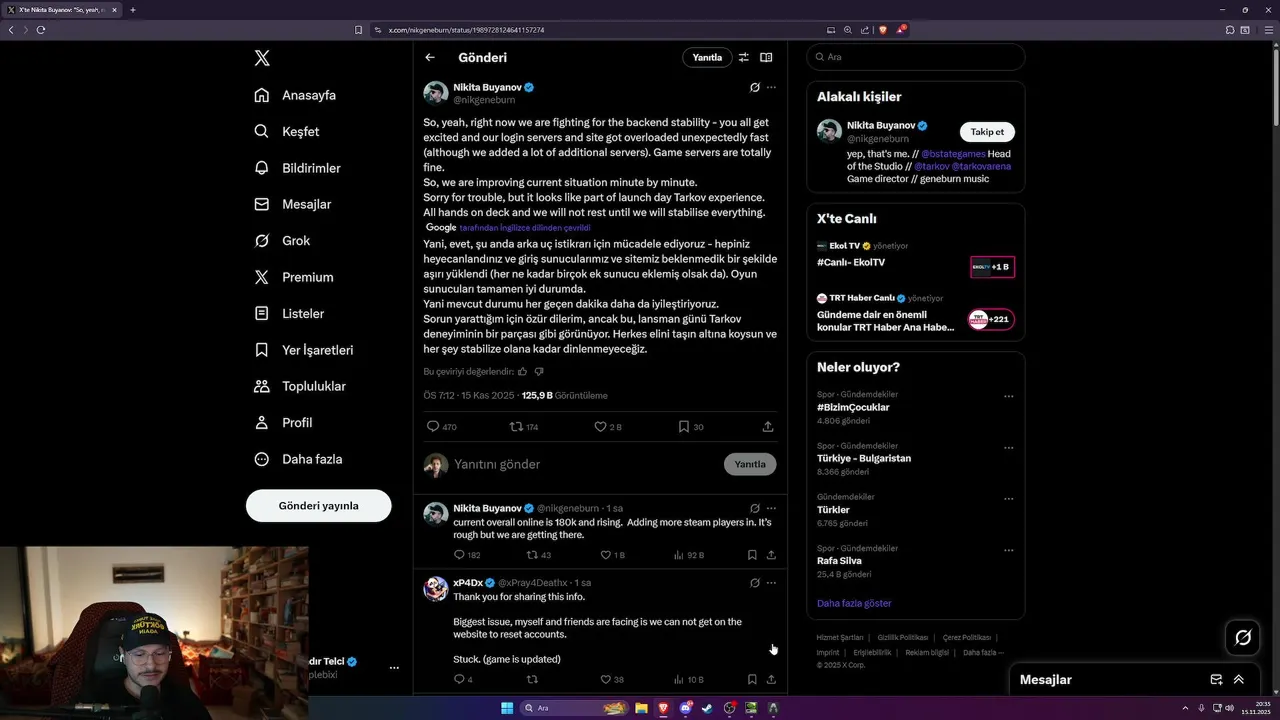This screenshot has width=1280, height=720.
Task: Open Keşfet in the sidebar
Action: (x=287, y=131)
